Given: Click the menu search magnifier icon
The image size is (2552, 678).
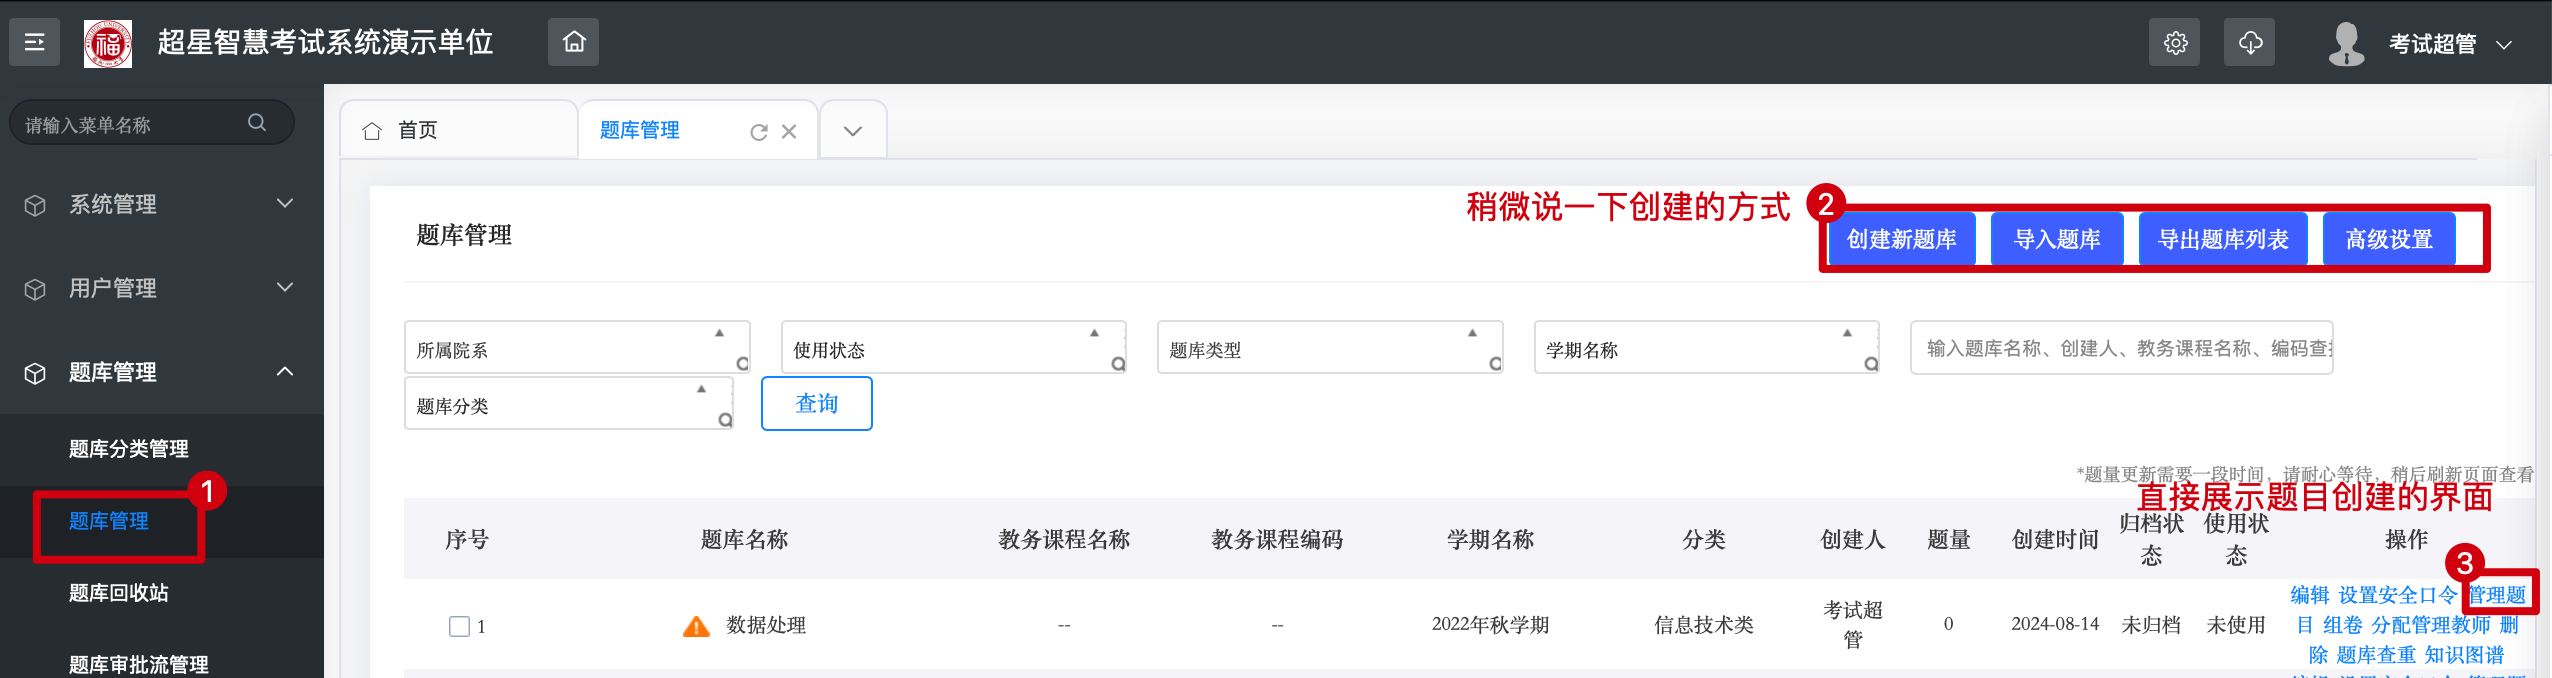Looking at the screenshot, I should 257,123.
